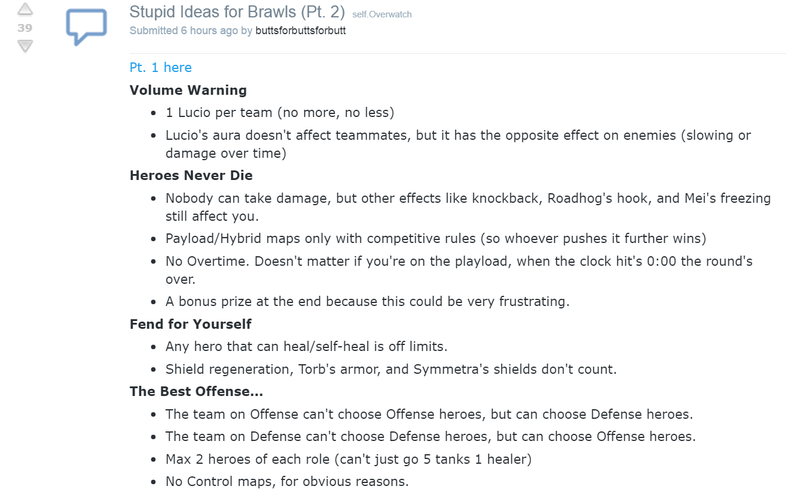The image size is (800, 495).
Task: Click the bonus prize bullet text
Action: pyautogui.click(x=367, y=301)
